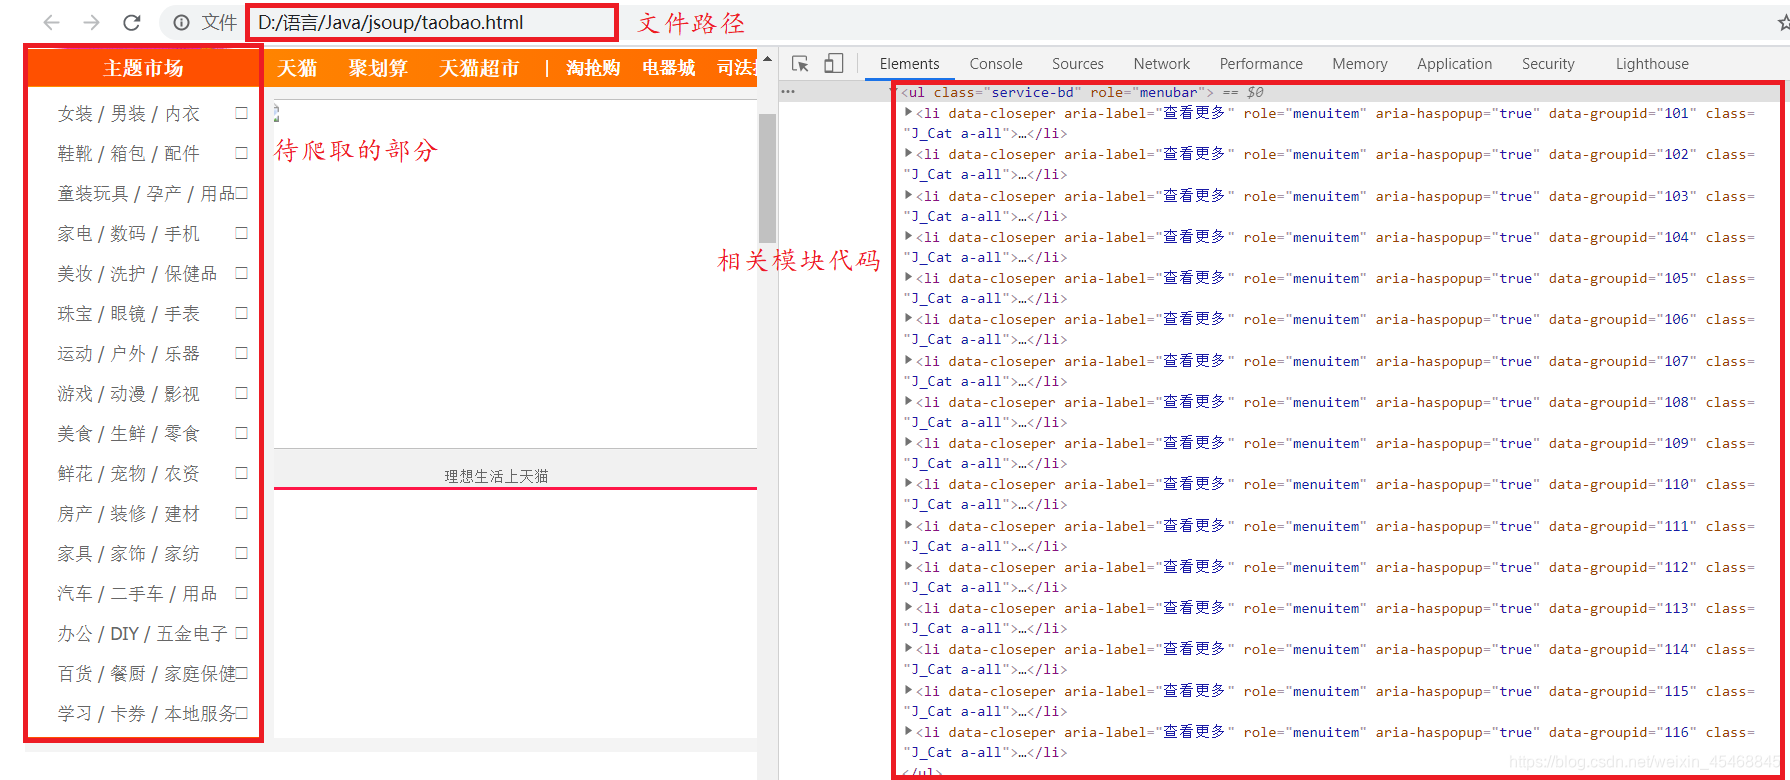Click the box icon beside 家具 / 家饰 / 家纺
This screenshot has height=780, width=1790.
[241, 553]
